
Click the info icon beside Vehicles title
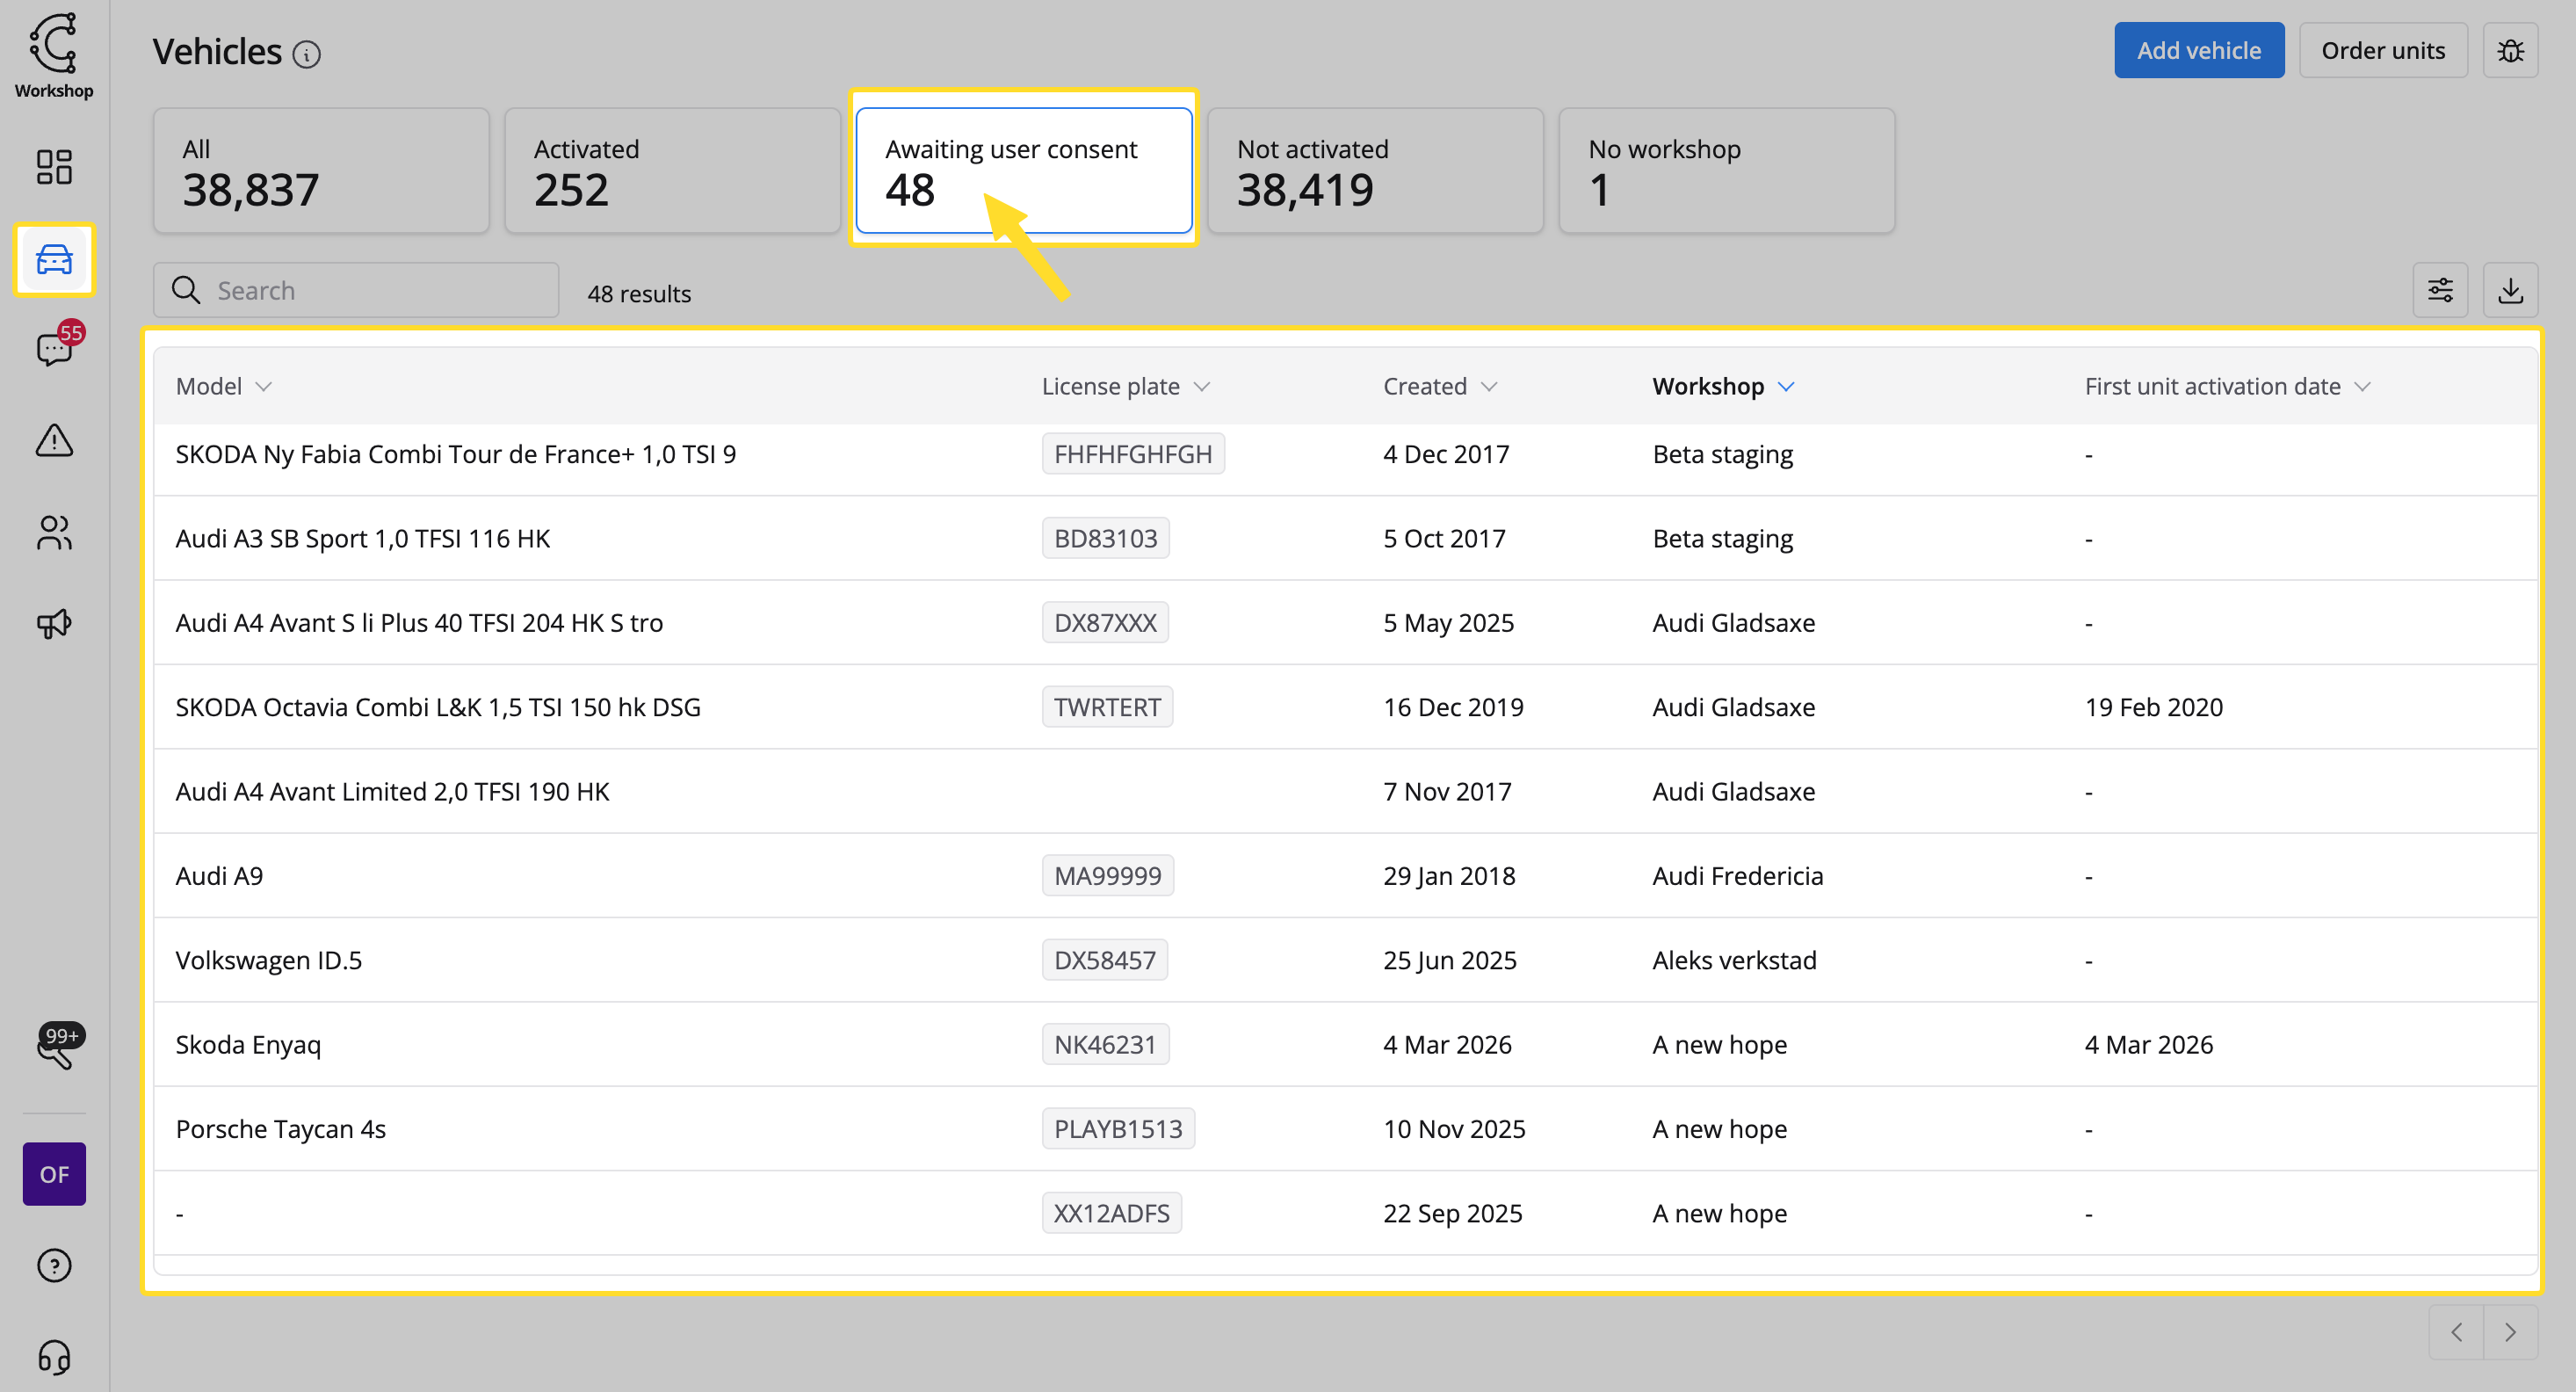click(307, 54)
